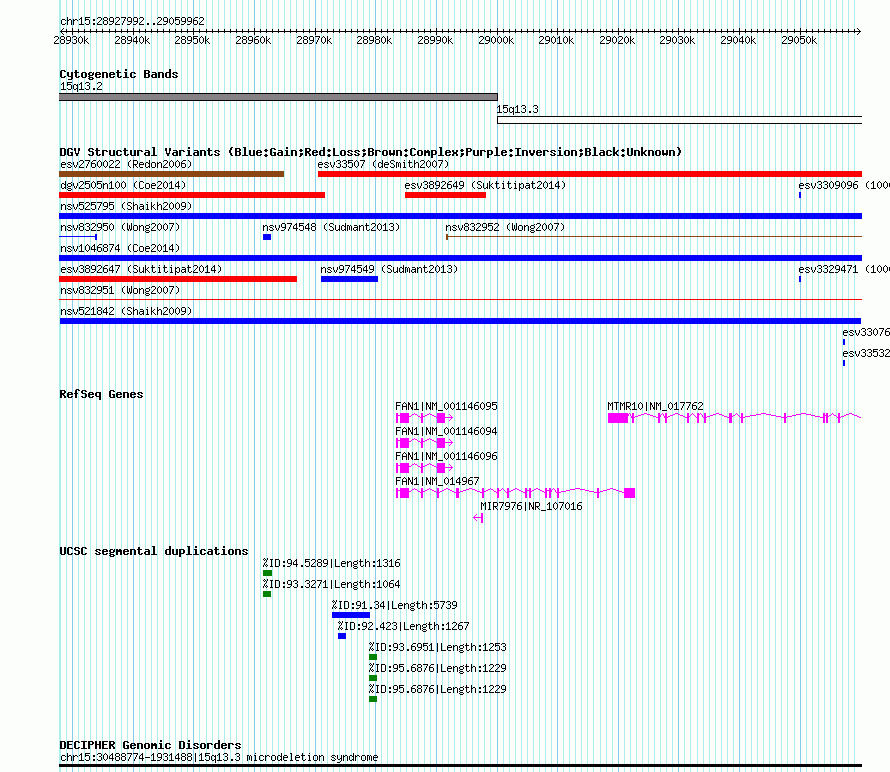Click the label chr15:30488774-1931488|15q13.3 microdeletion syndrome

[219, 757]
